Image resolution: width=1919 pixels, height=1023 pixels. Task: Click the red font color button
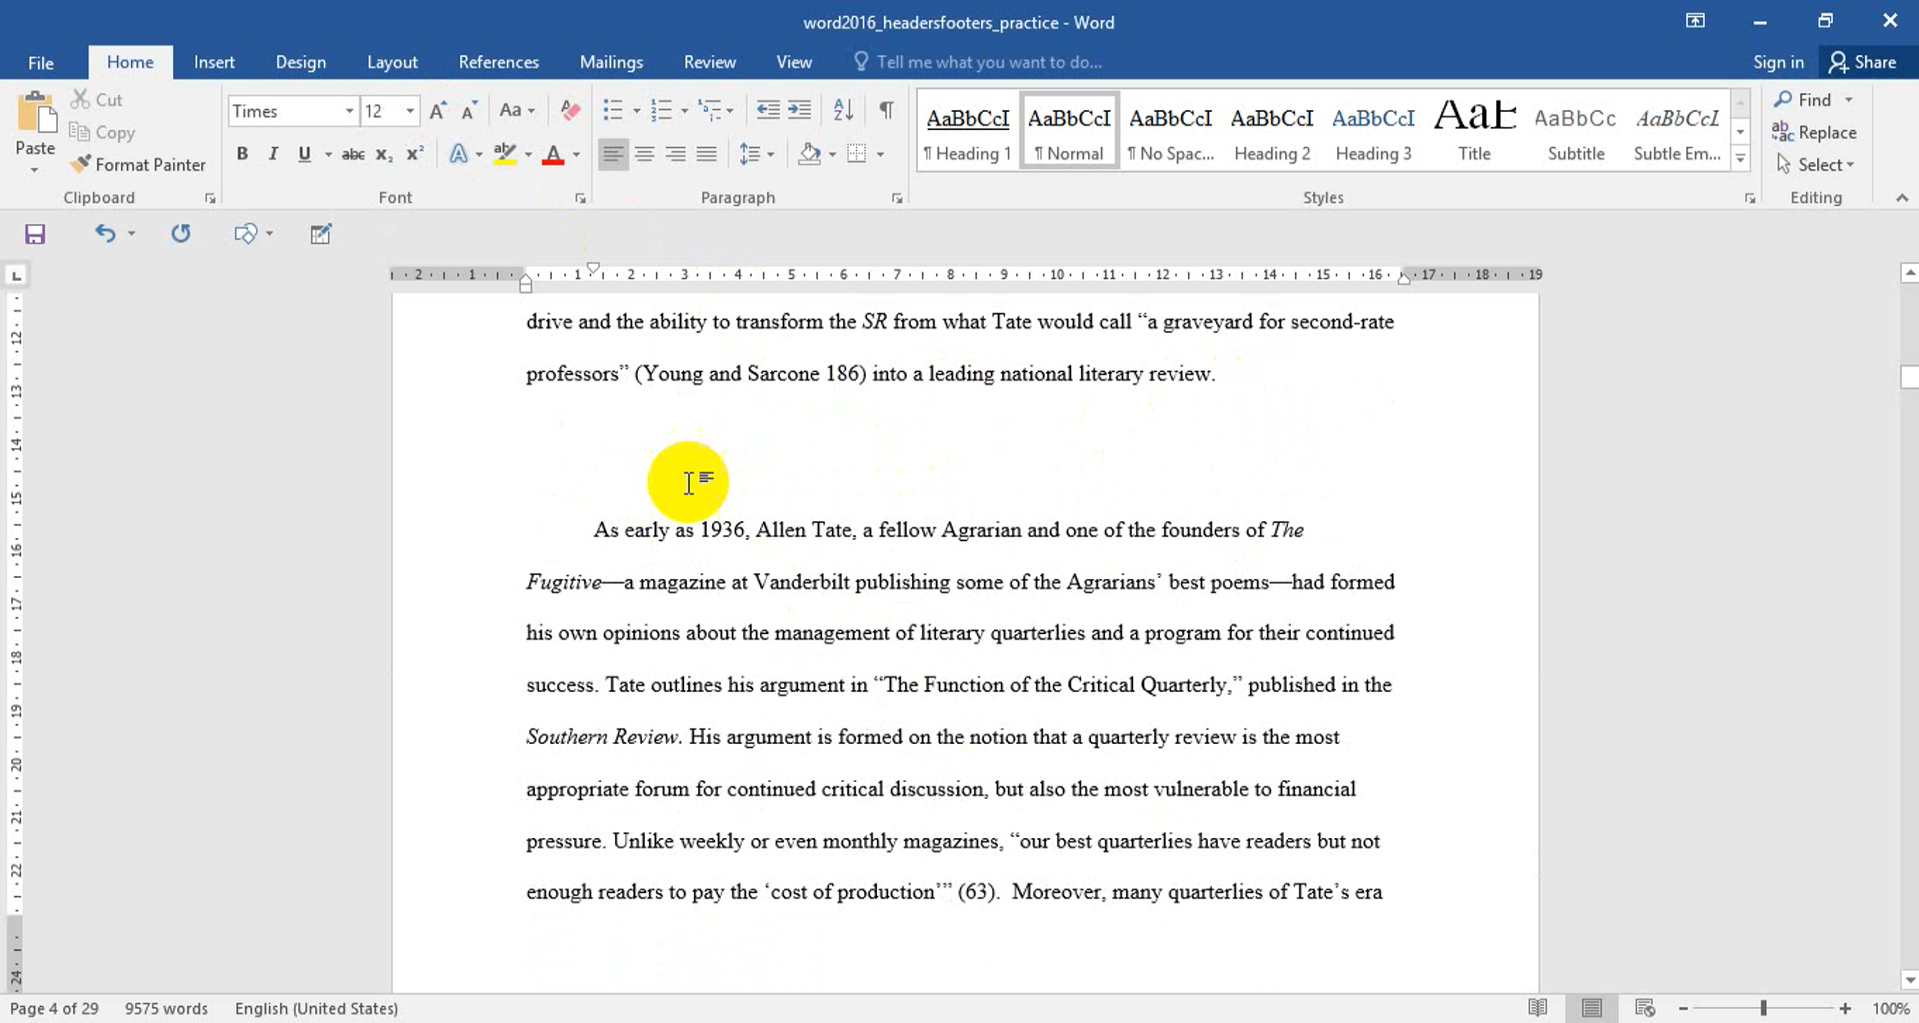click(553, 155)
